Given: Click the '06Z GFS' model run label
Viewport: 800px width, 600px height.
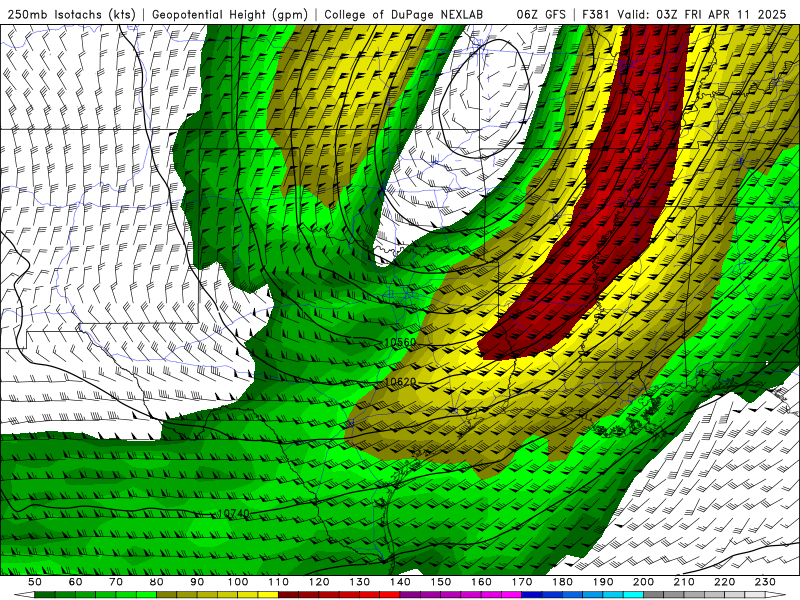Looking at the screenshot, I should click(541, 14).
